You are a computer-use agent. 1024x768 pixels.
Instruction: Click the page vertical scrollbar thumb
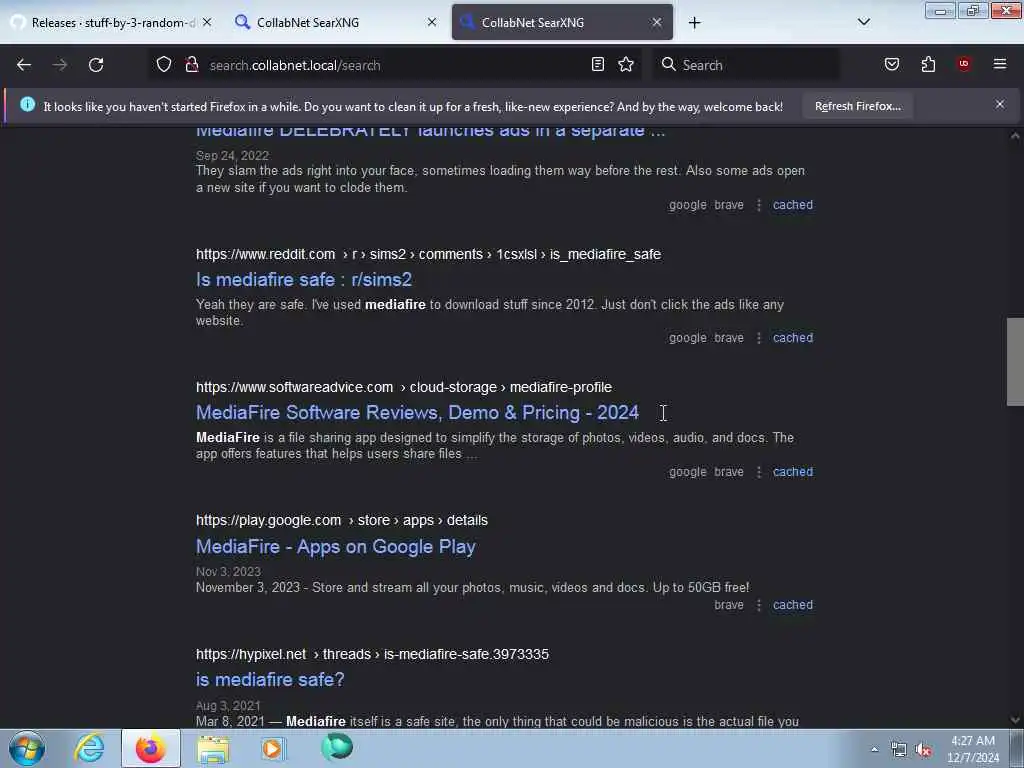click(1015, 362)
